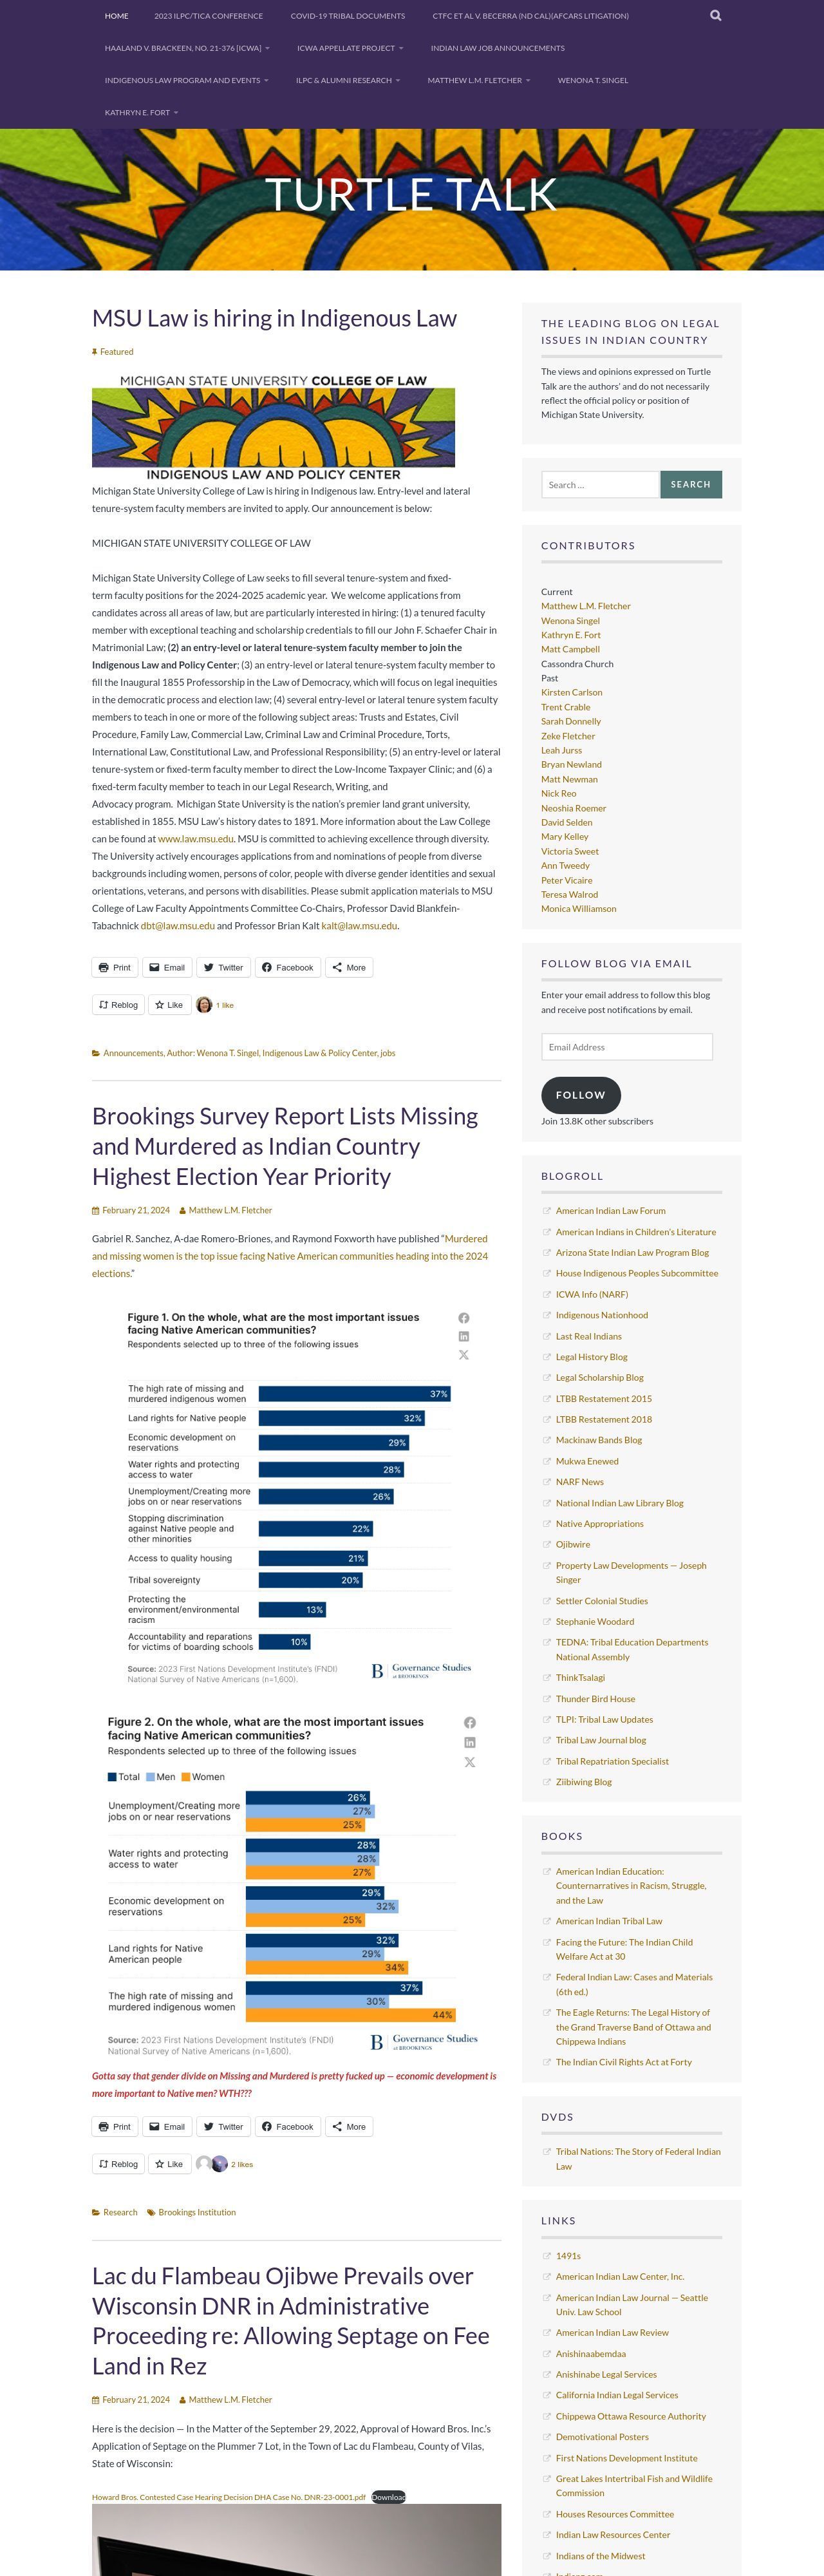Click the Email Address field
This screenshot has height=2576, width=824.
(626, 1047)
